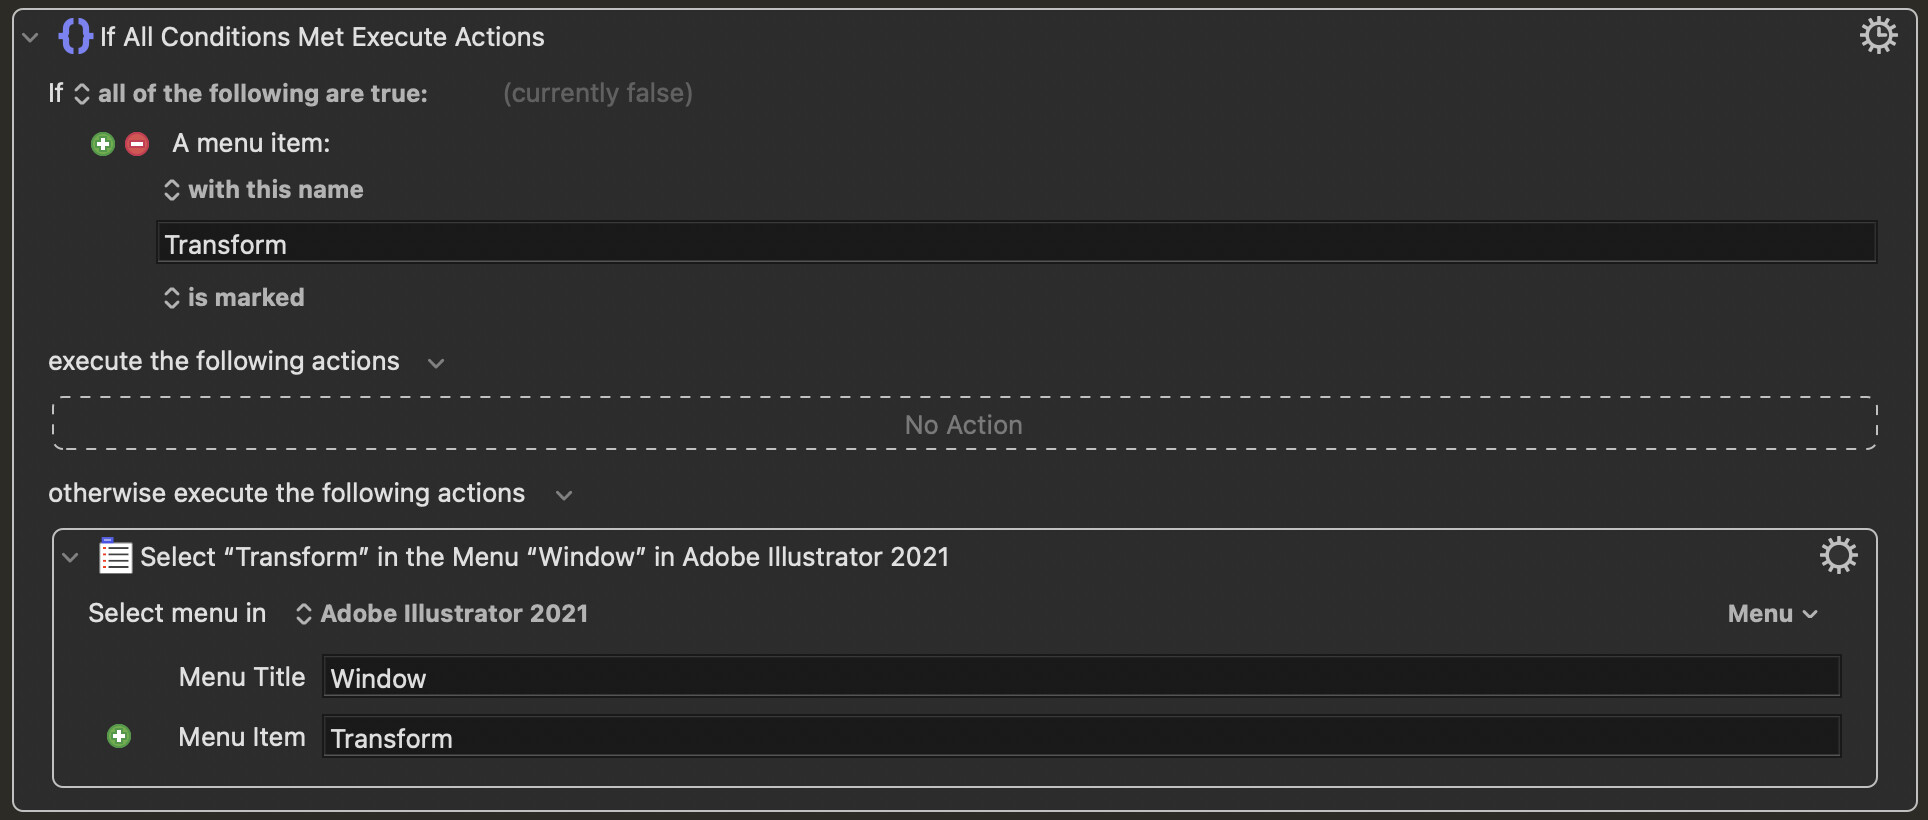Open the gear menu for If All Conditions action
The image size is (1928, 820).
pos(1878,36)
